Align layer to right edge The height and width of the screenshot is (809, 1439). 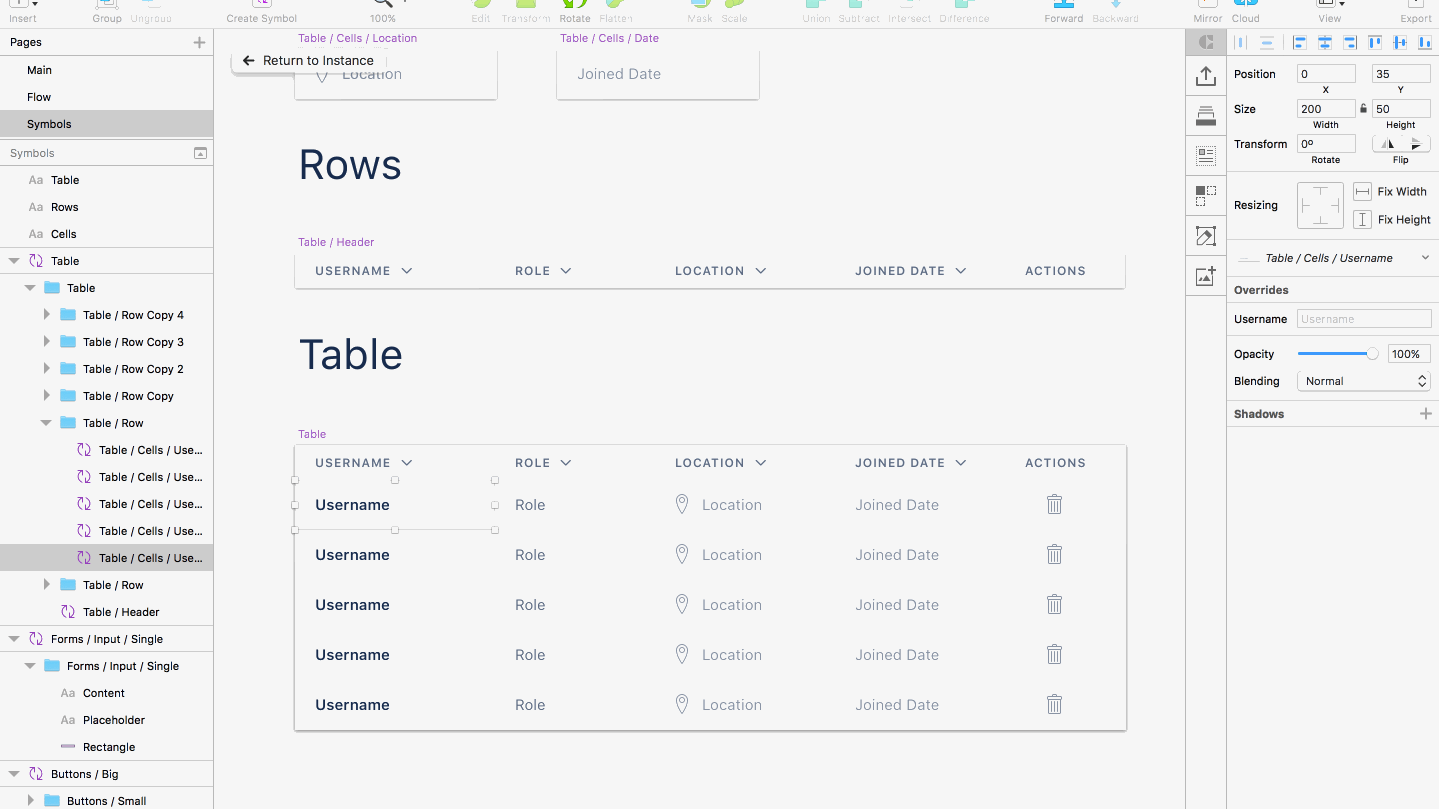click(x=1349, y=42)
